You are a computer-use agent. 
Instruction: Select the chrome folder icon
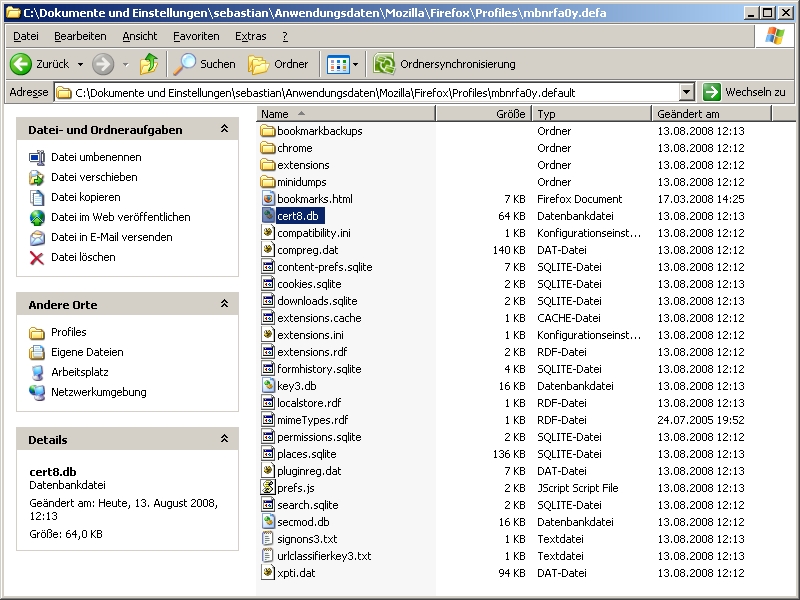coord(268,148)
